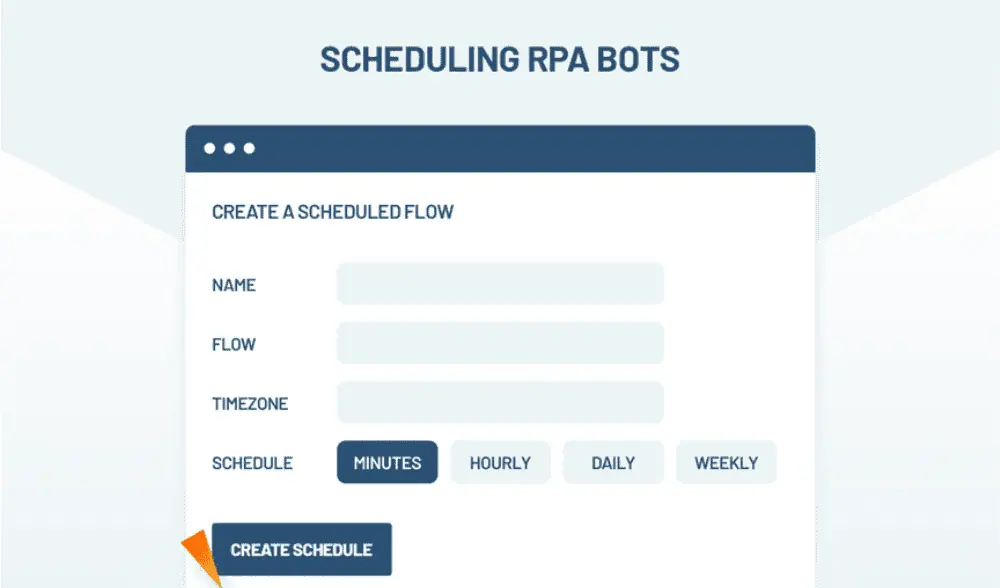The width and height of the screenshot is (1000, 588).
Task: Focus the Name input field
Action: pyautogui.click(x=500, y=284)
